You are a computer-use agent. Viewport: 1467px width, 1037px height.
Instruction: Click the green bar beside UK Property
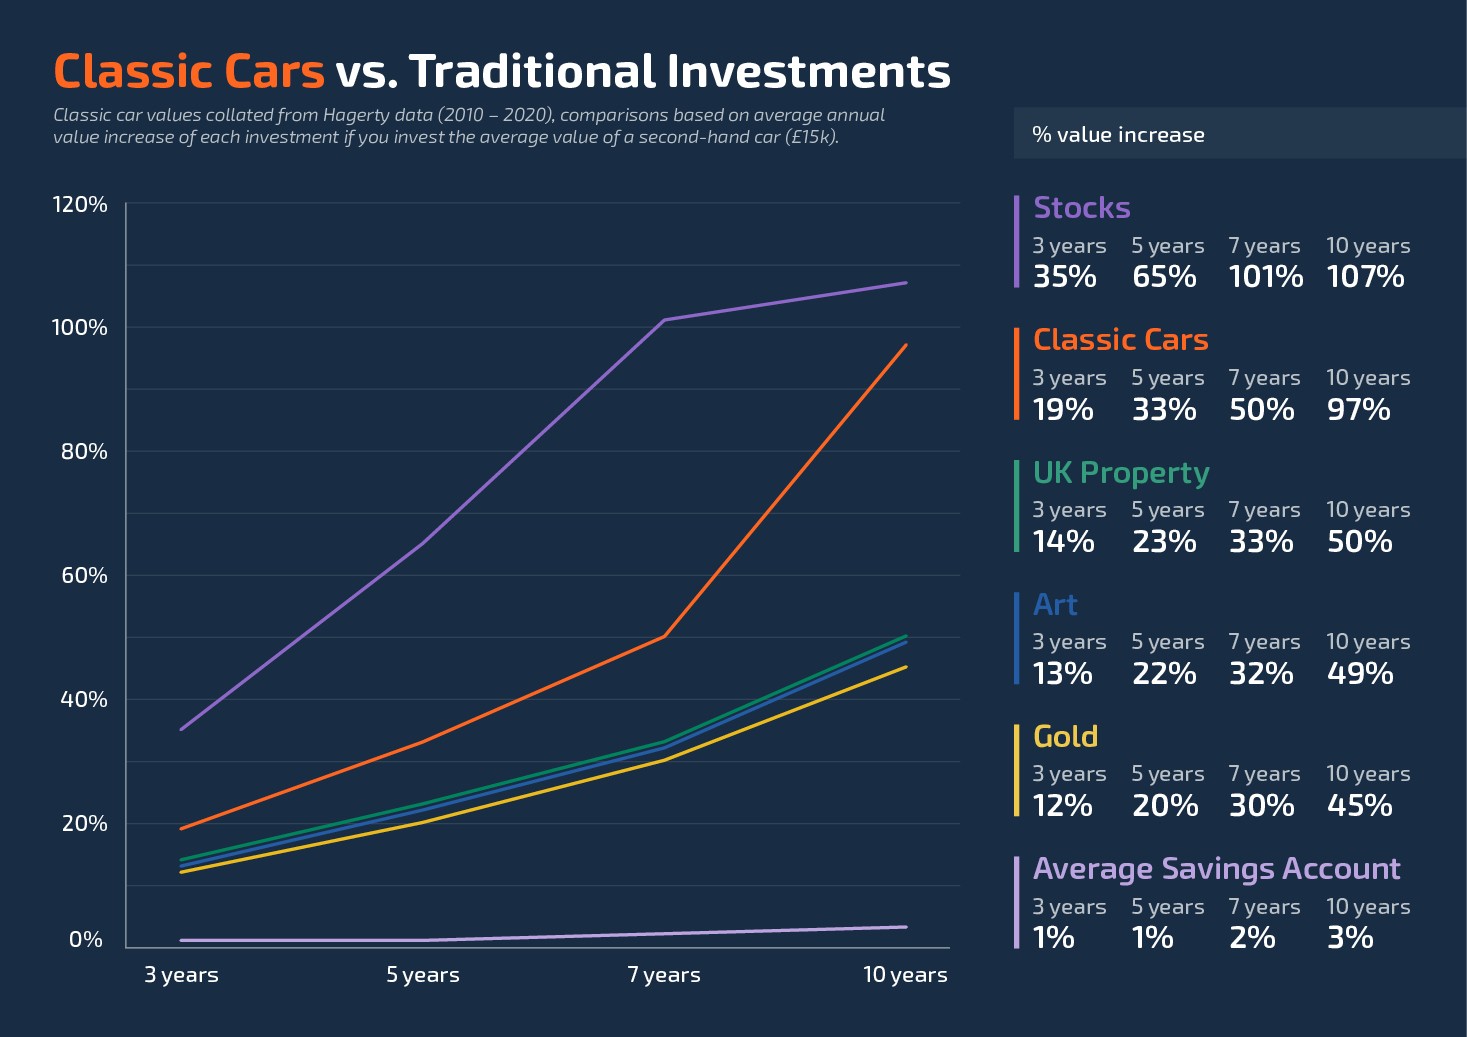pos(1016,506)
